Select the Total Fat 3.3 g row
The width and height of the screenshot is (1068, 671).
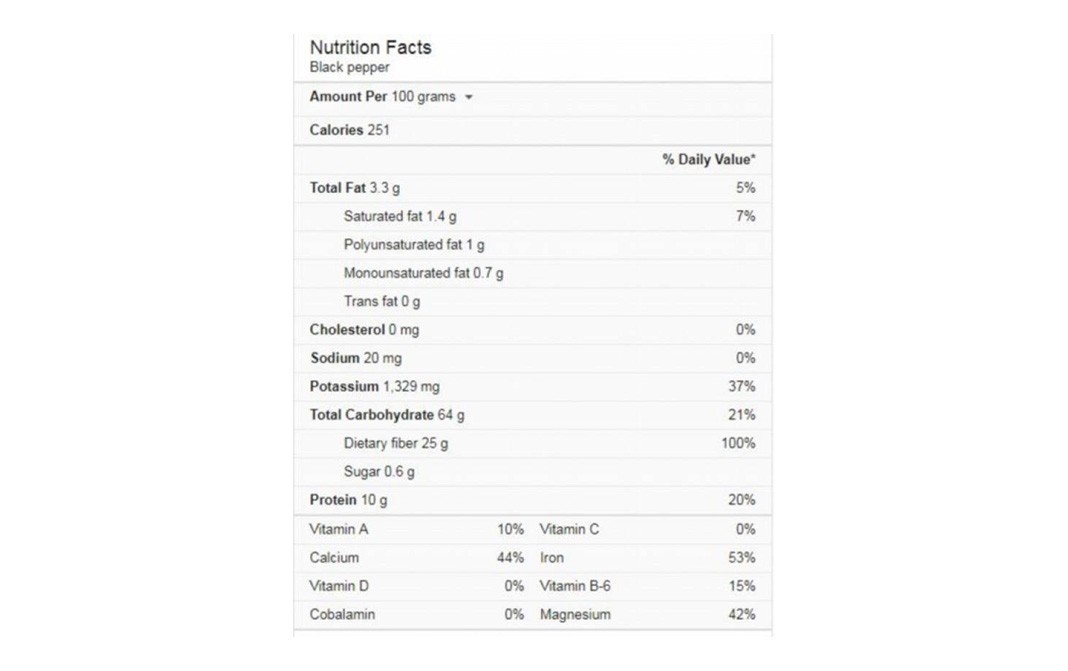tap(533, 188)
